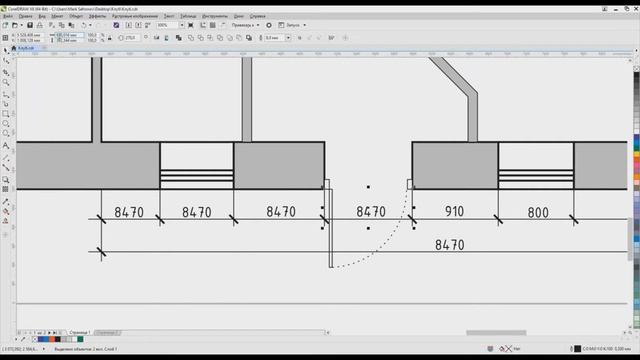
Task: Toggle the Mirror horizontally button
Action: click(x=156, y=38)
